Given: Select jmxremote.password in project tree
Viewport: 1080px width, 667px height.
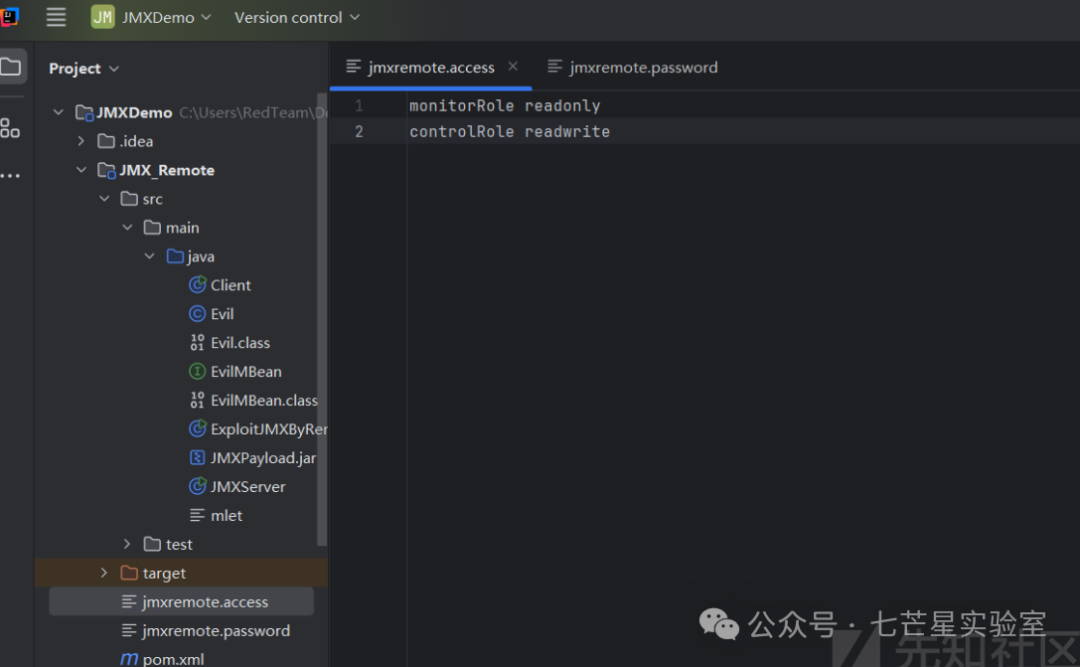Looking at the screenshot, I should (x=216, y=631).
